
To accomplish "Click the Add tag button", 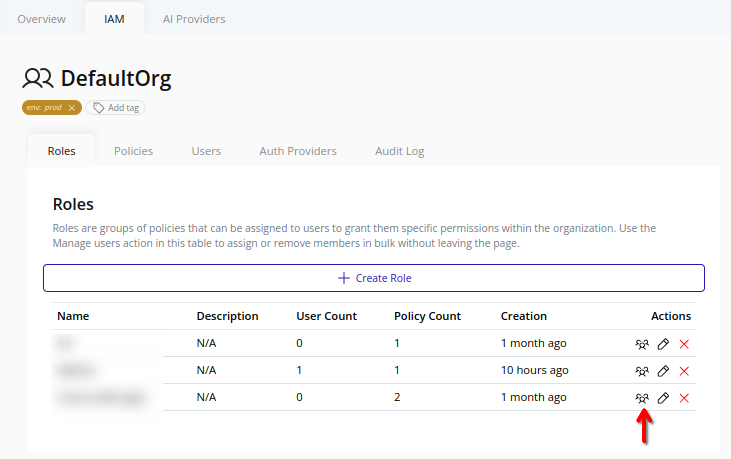I will click(x=116, y=108).
